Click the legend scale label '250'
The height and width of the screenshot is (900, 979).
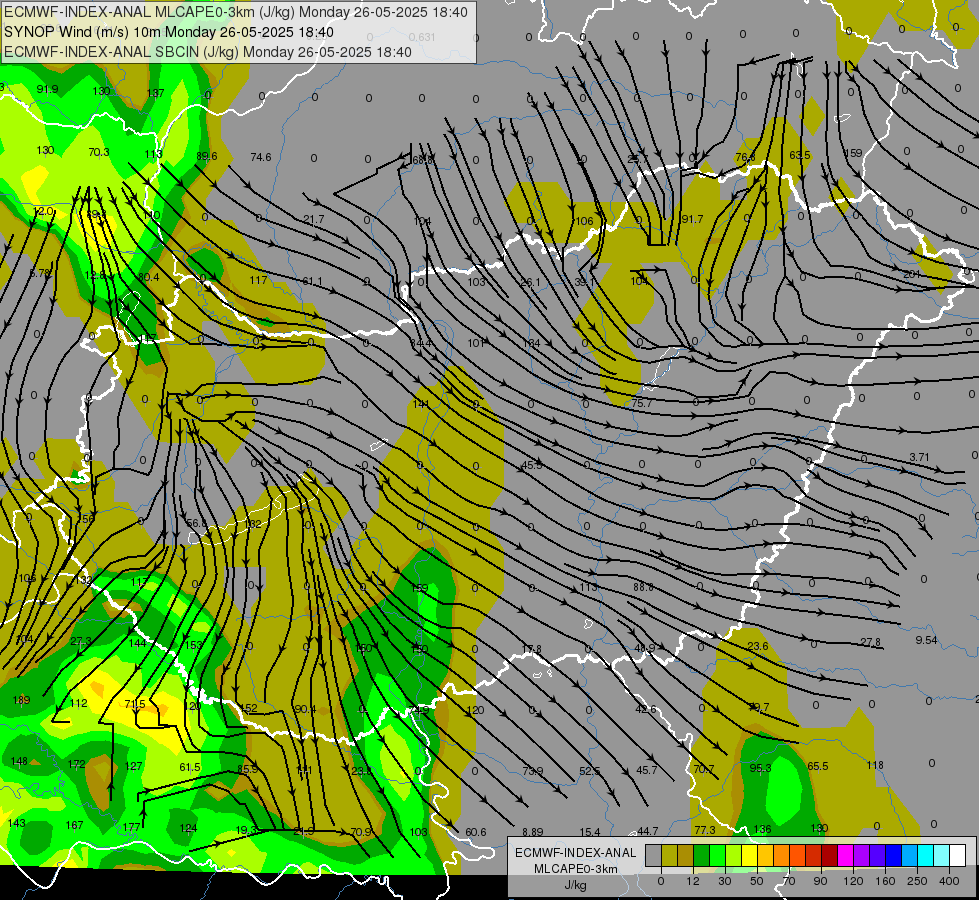917,881
